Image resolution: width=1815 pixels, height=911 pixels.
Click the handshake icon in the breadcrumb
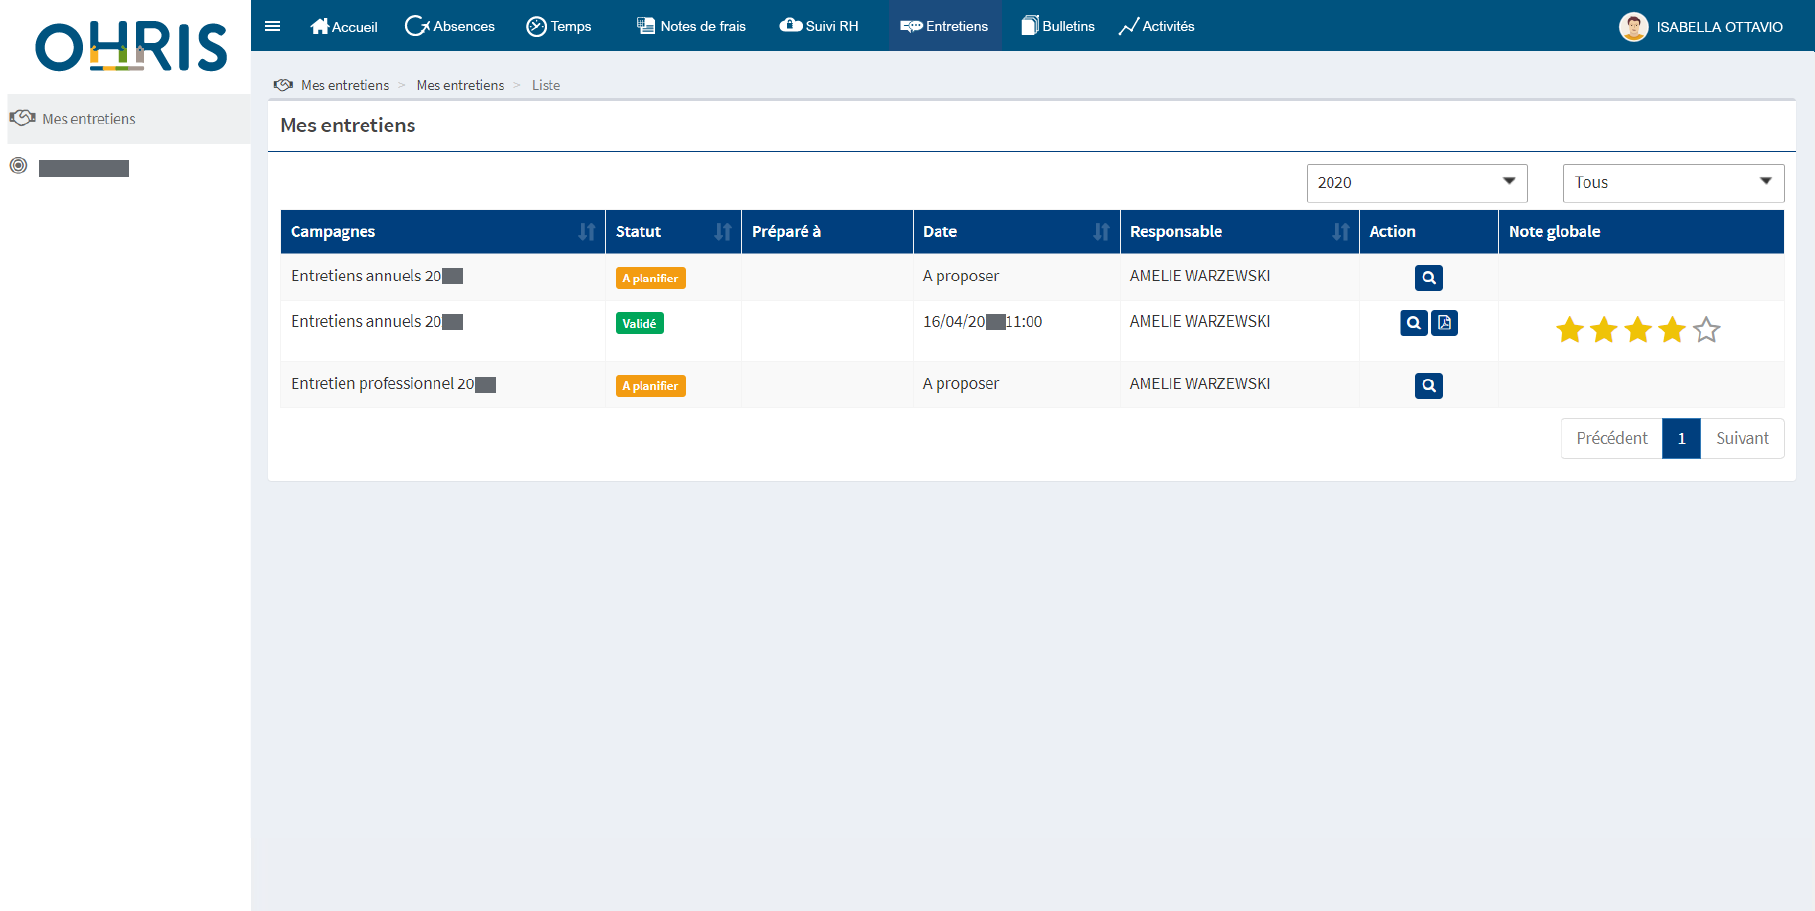[x=283, y=85]
